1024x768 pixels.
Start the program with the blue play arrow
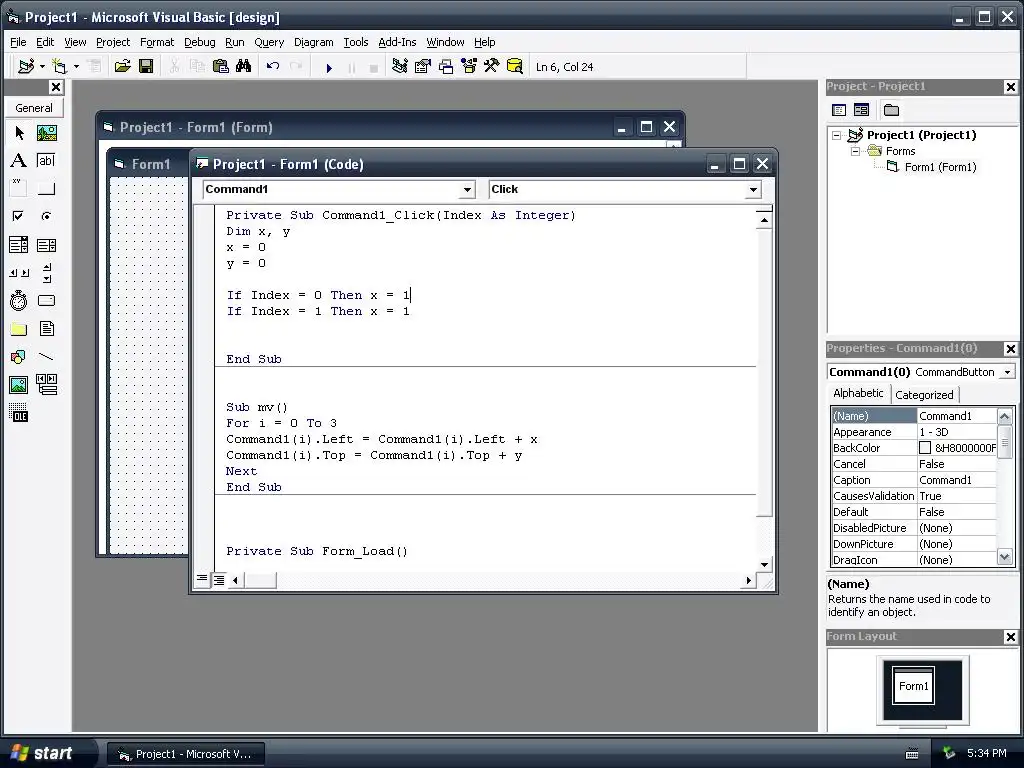pos(329,67)
